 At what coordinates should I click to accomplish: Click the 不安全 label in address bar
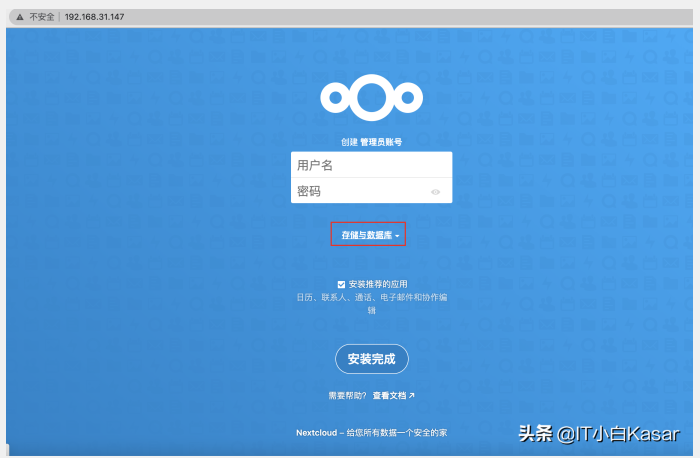[x=42, y=17]
